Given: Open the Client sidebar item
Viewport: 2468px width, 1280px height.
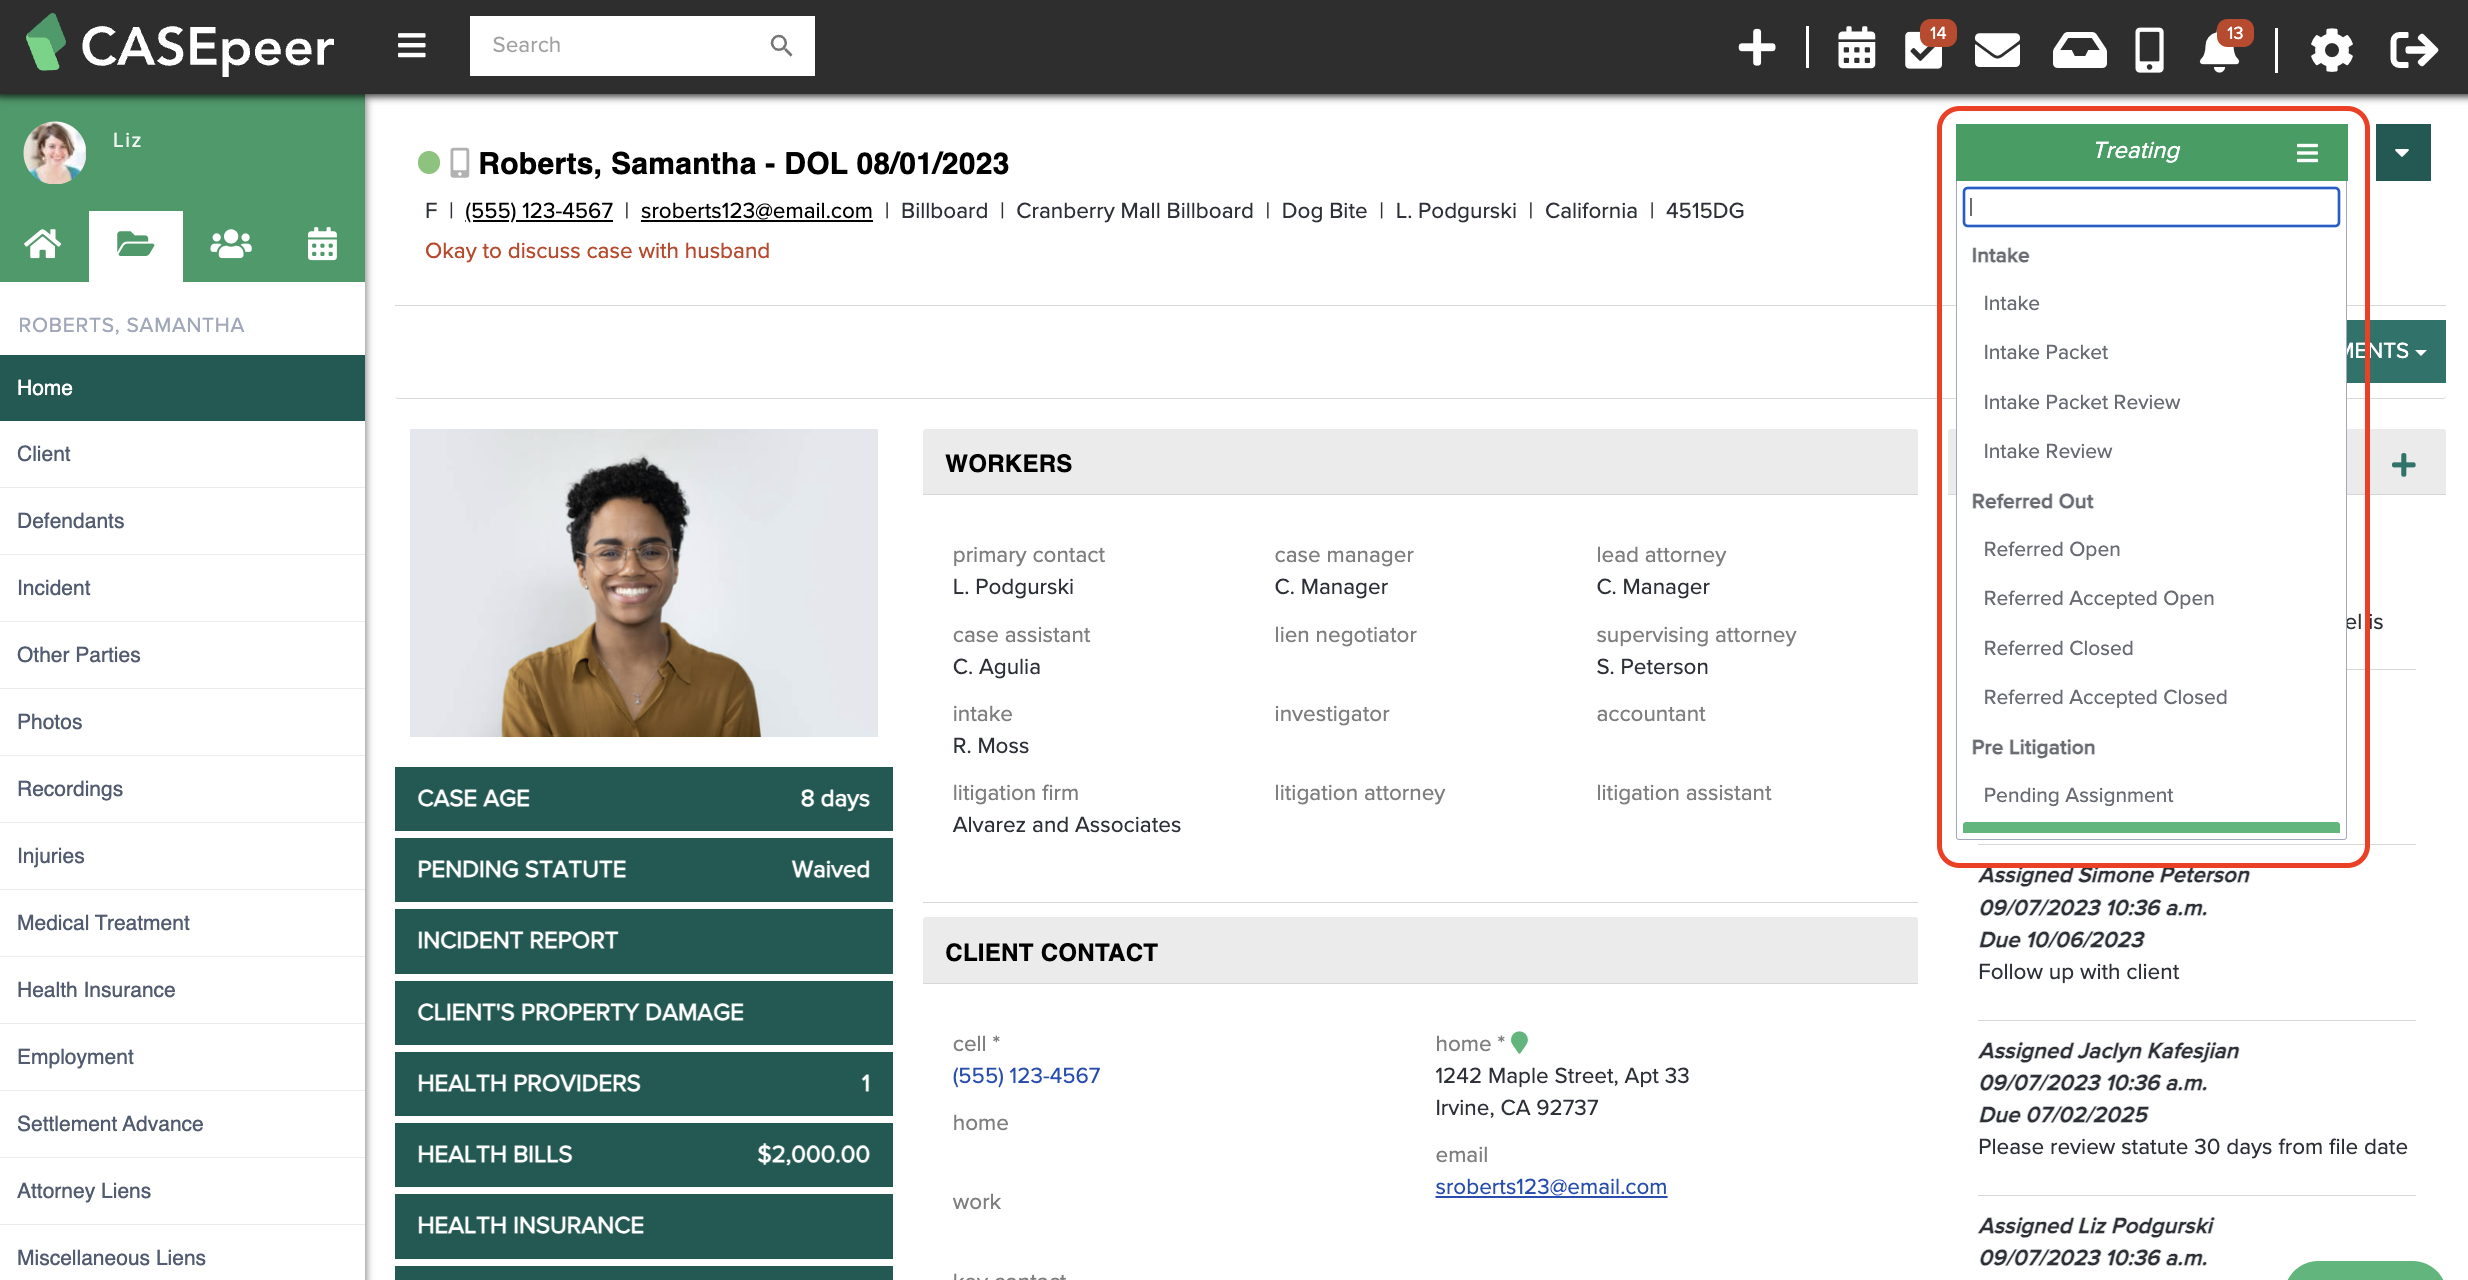Looking at the screenshot, I should pos(182,454).
